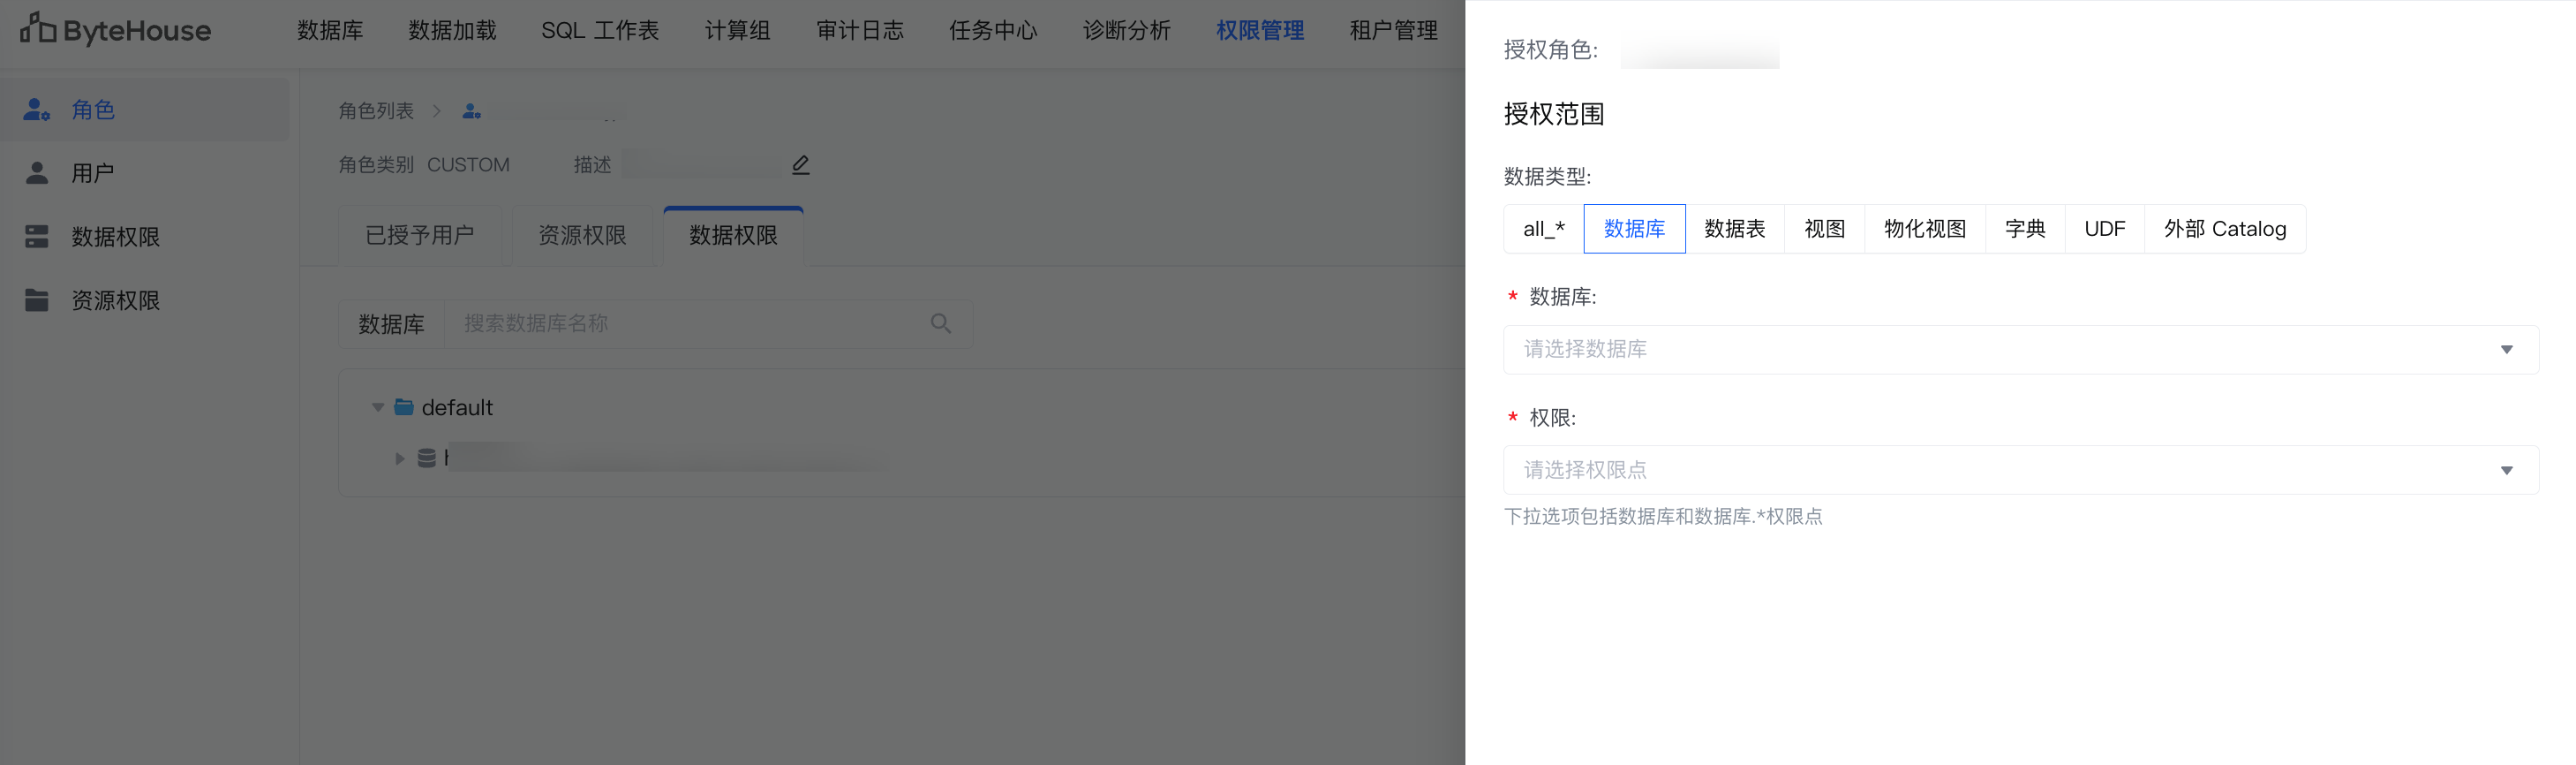Viewport: 2576px width, 765px height.
Task: Open the 任务中心 menu
Action: (993, 31)
